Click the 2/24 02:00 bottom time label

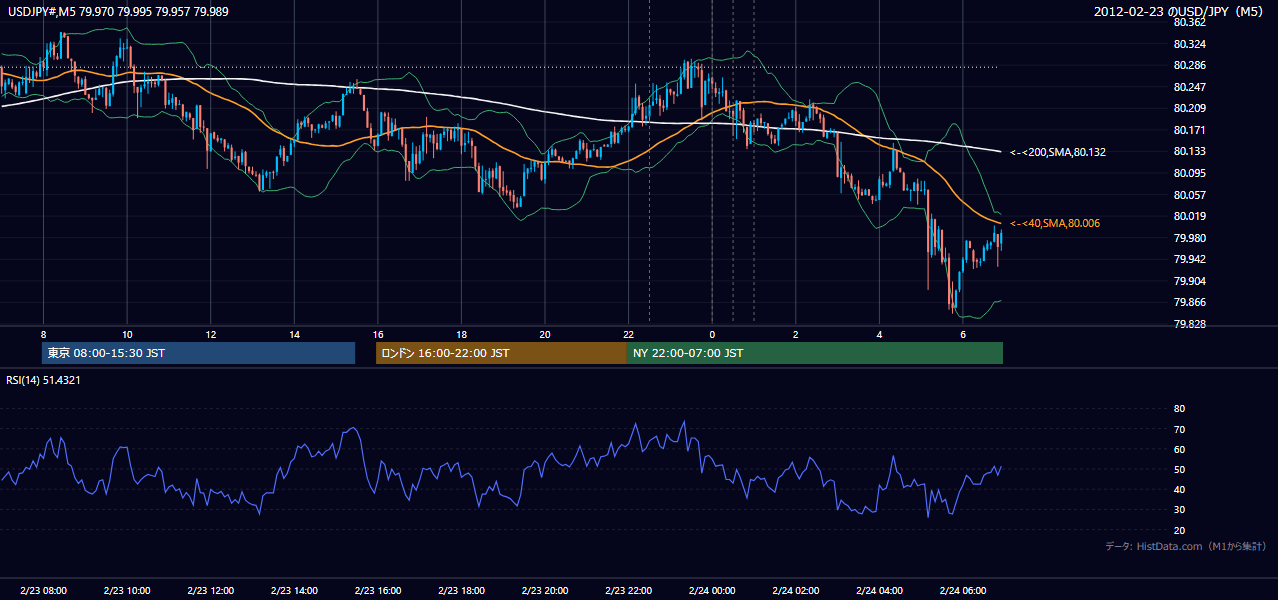[795, 591]
